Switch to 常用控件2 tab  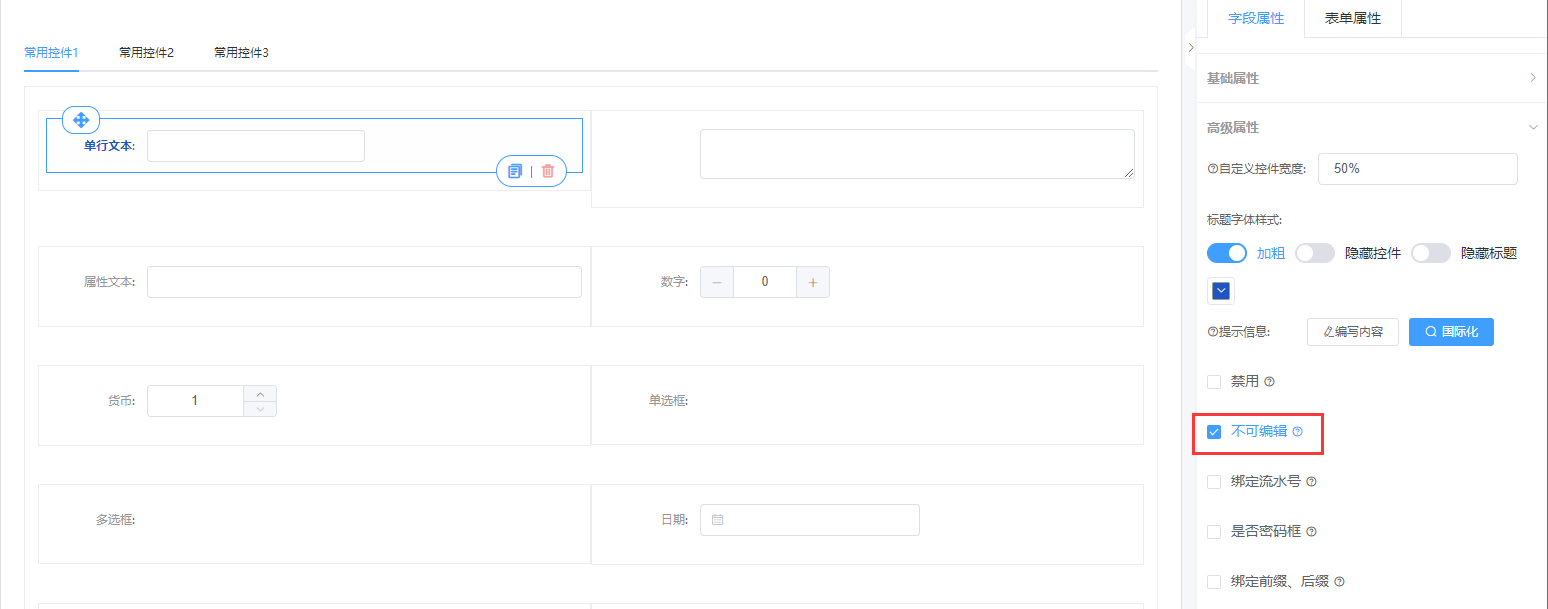coord(146,52)
